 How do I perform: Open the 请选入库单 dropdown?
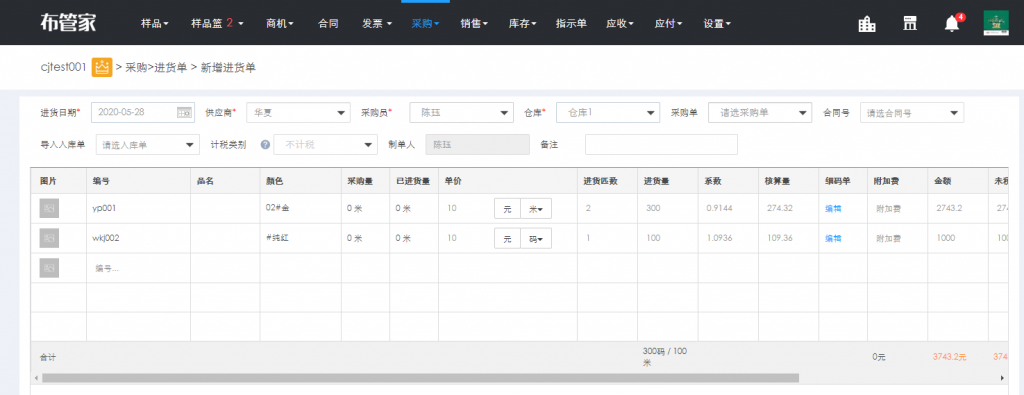pyautogui.click(x=148, y=144)
